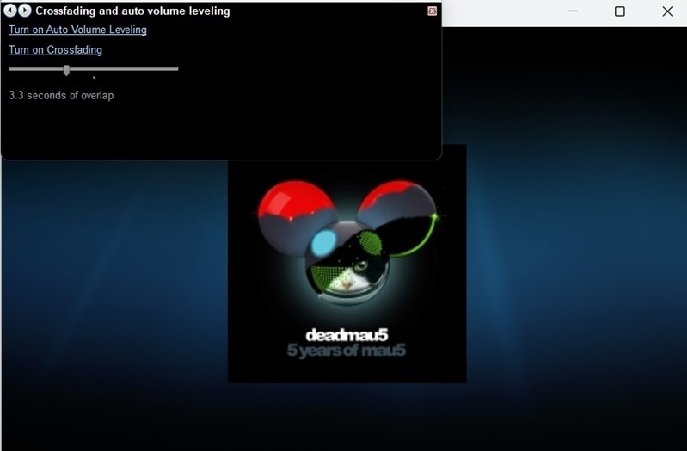Go to next enhancement panel arrow
687x451 pixels.
pos(25,11)
